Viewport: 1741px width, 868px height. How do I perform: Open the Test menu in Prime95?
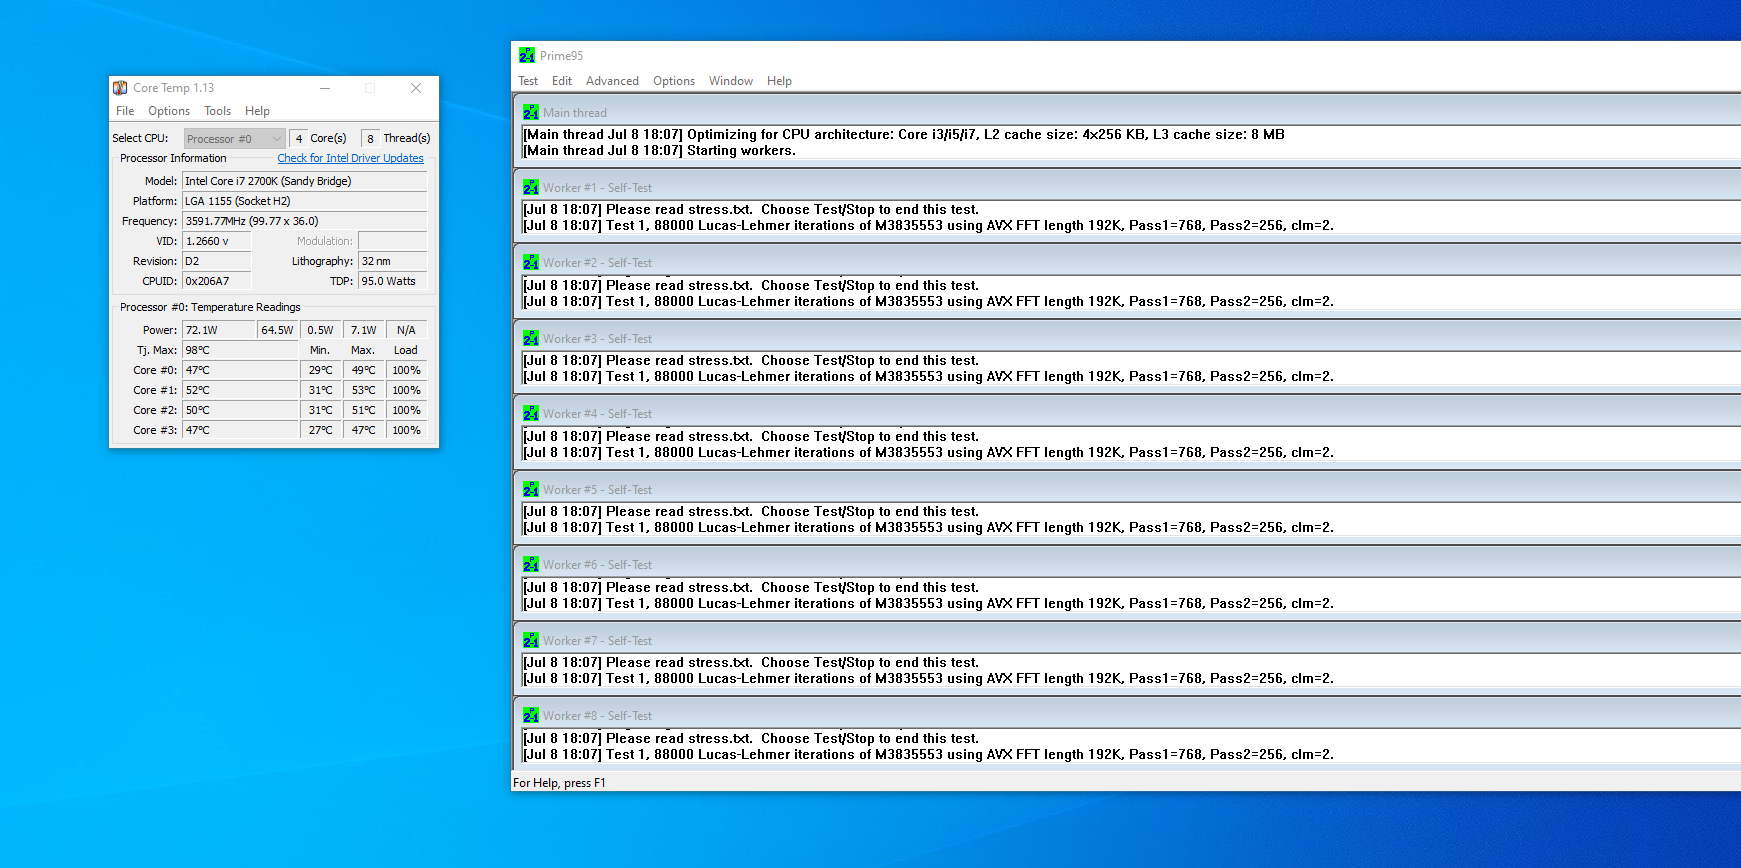528,81
